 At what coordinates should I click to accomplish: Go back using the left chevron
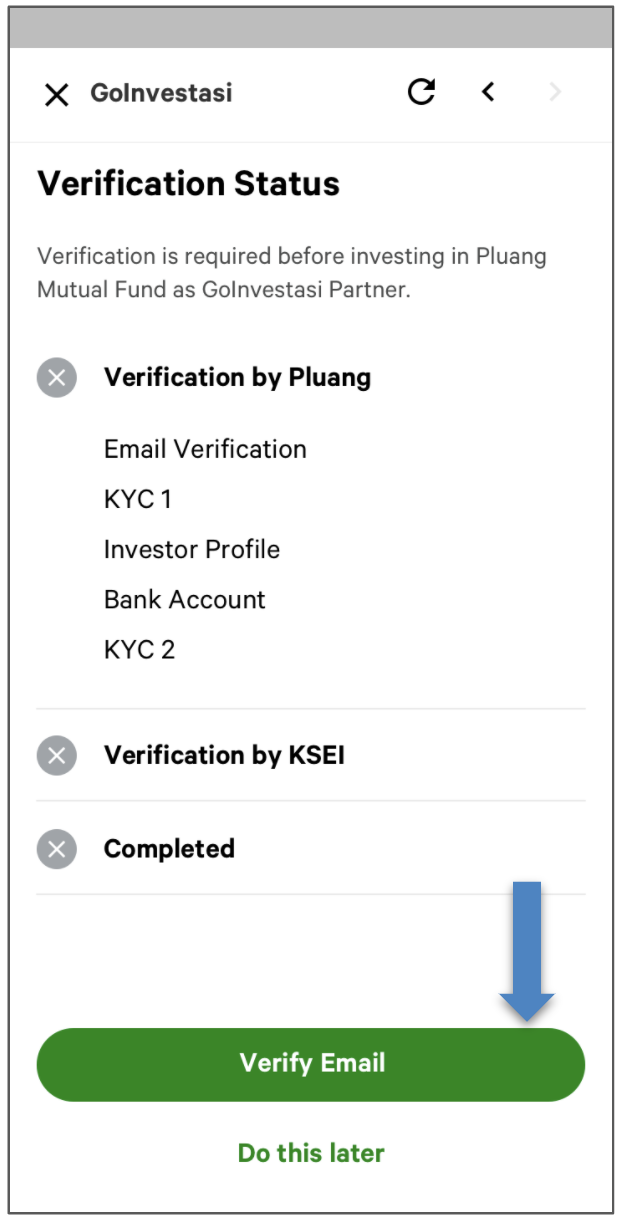[488, 93]
